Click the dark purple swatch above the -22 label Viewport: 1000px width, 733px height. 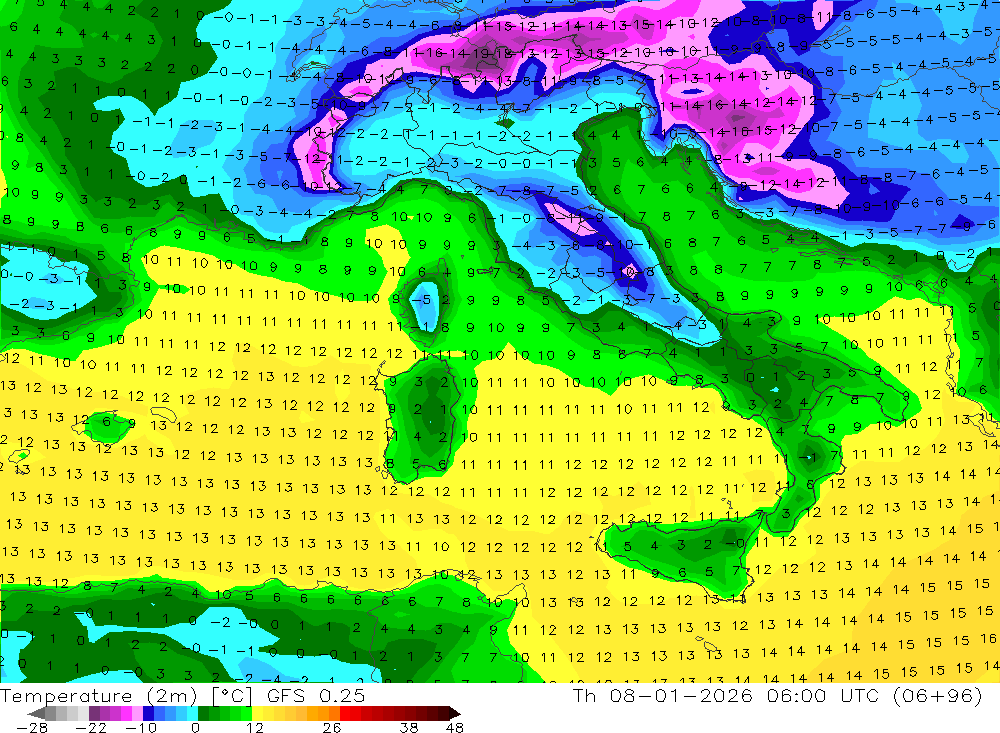(x=94, y=713)
